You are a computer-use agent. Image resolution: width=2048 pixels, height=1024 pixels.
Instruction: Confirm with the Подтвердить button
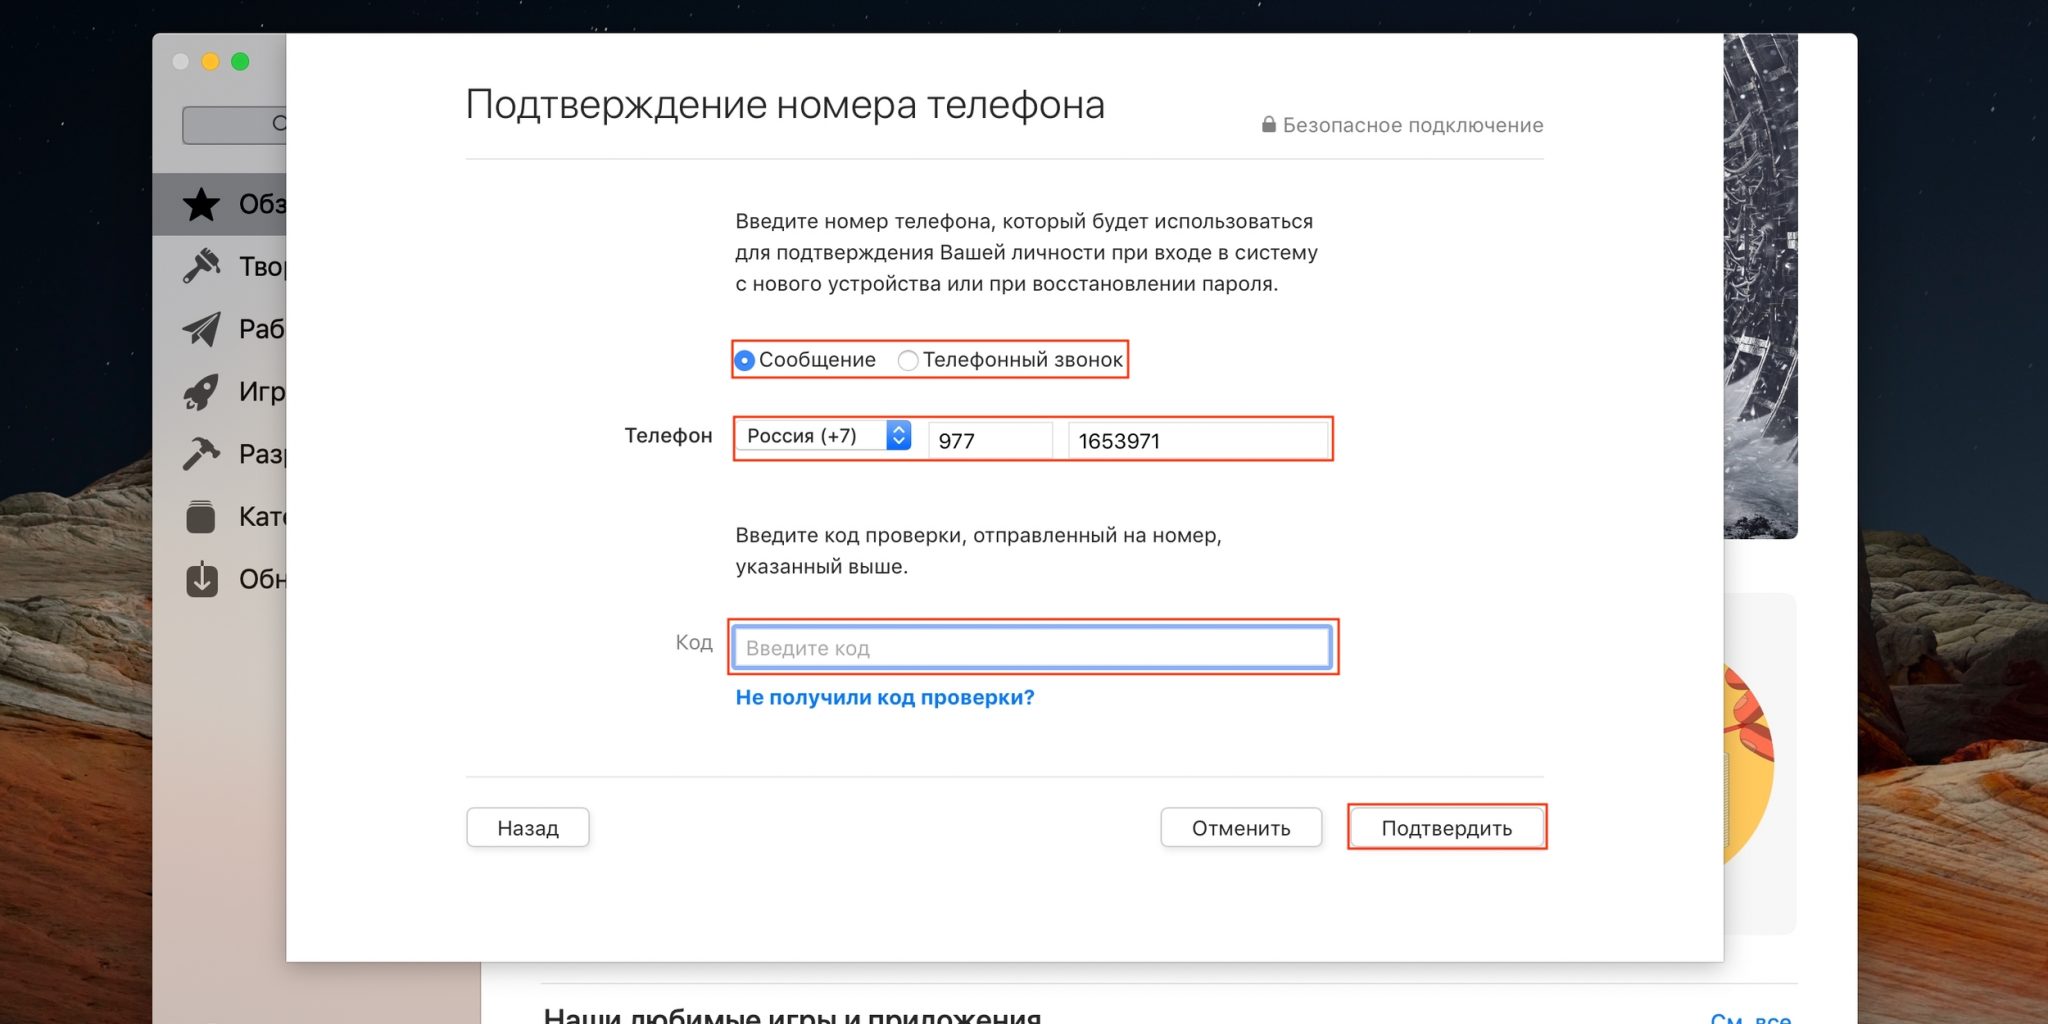[1446, 828]
